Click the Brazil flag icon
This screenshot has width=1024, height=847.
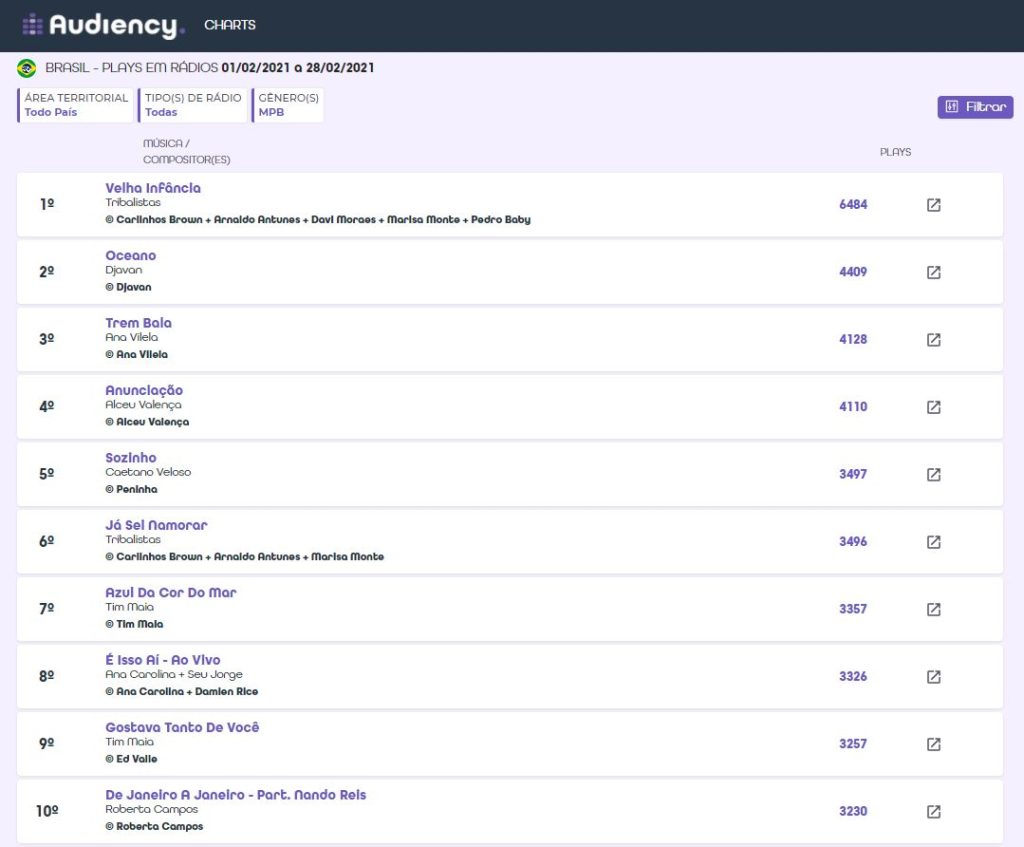pos(27,68)
